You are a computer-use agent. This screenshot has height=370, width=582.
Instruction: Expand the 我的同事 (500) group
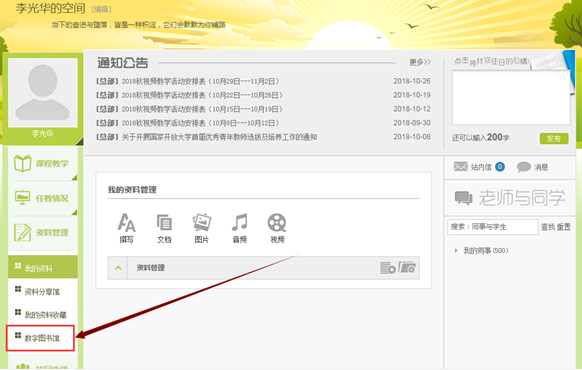pos(456,251)
